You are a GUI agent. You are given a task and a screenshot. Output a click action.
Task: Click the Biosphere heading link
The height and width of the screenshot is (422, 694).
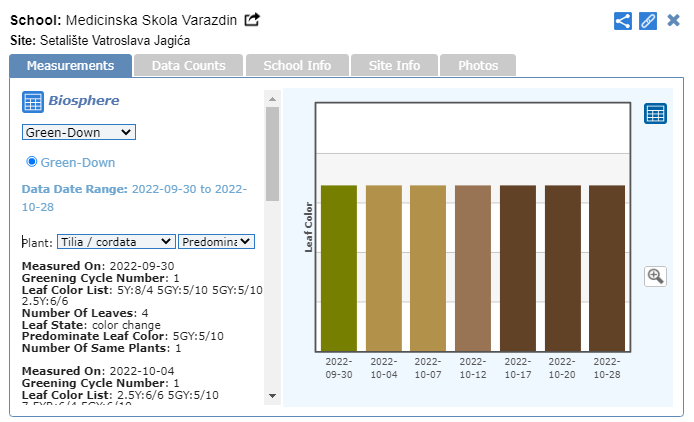point(84,101)
